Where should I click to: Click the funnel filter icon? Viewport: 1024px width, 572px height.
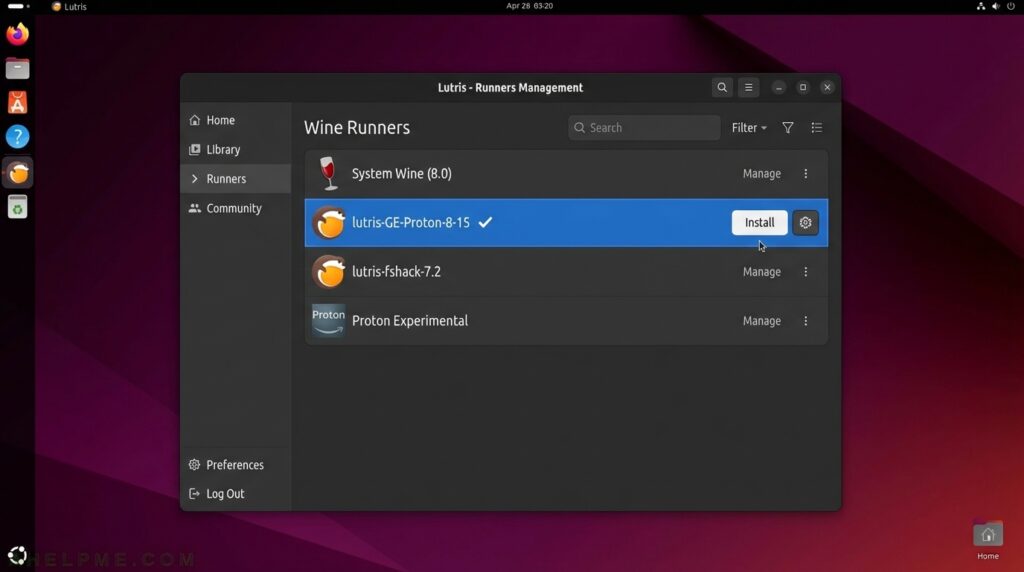tap(788, 128)
